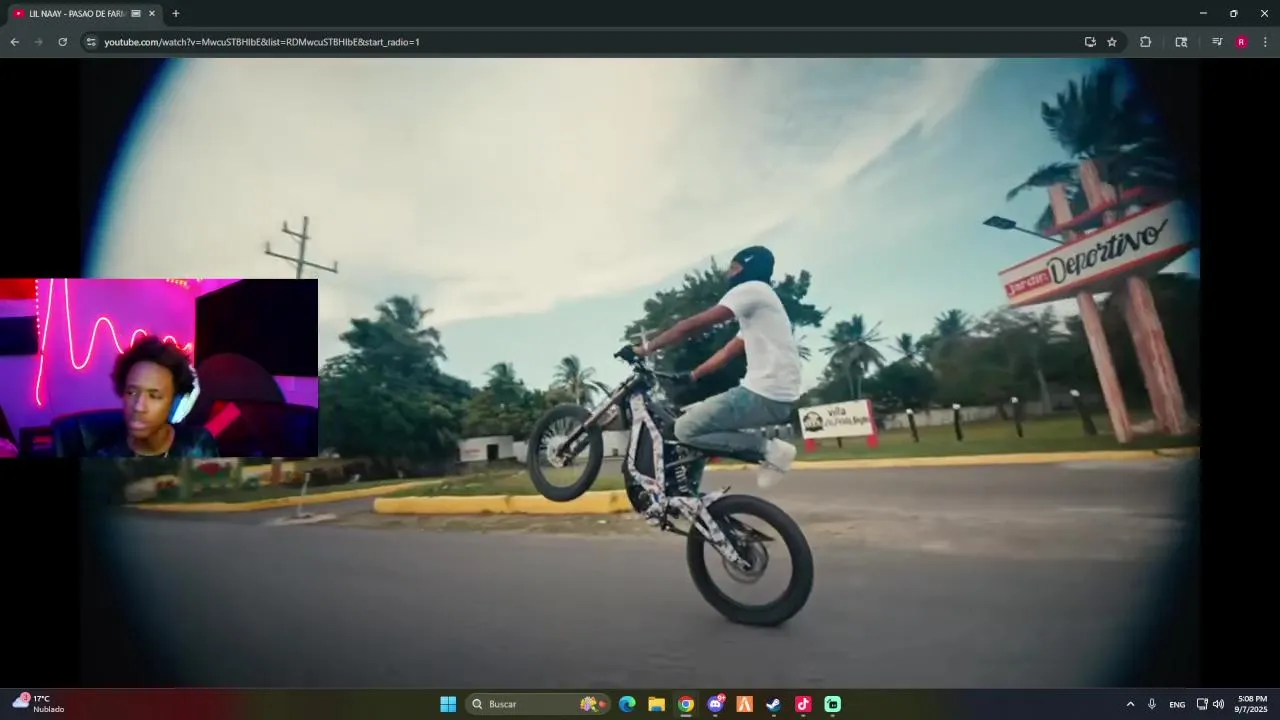Screen dimensions: 1280x720
Task: Install app icon in address bar
Action: [1090, 42]
